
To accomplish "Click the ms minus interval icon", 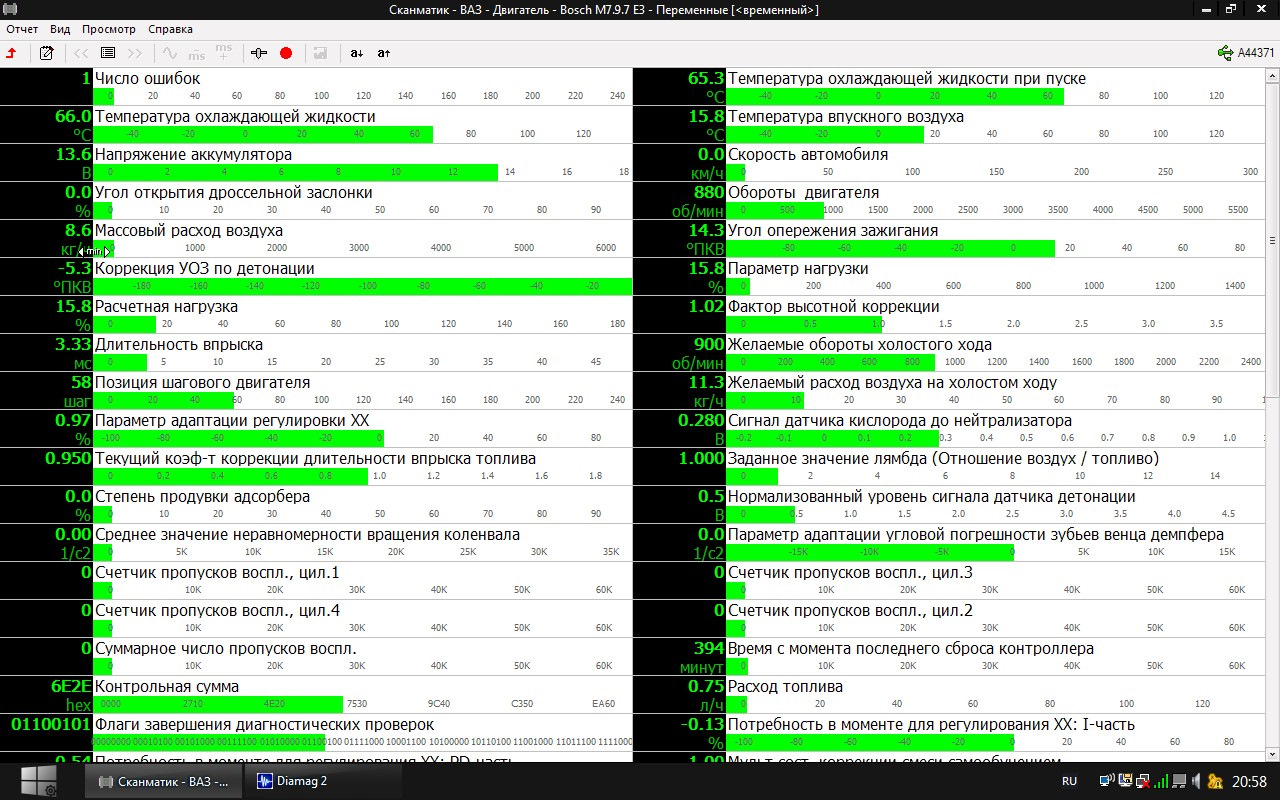I will tap(197, 53).
